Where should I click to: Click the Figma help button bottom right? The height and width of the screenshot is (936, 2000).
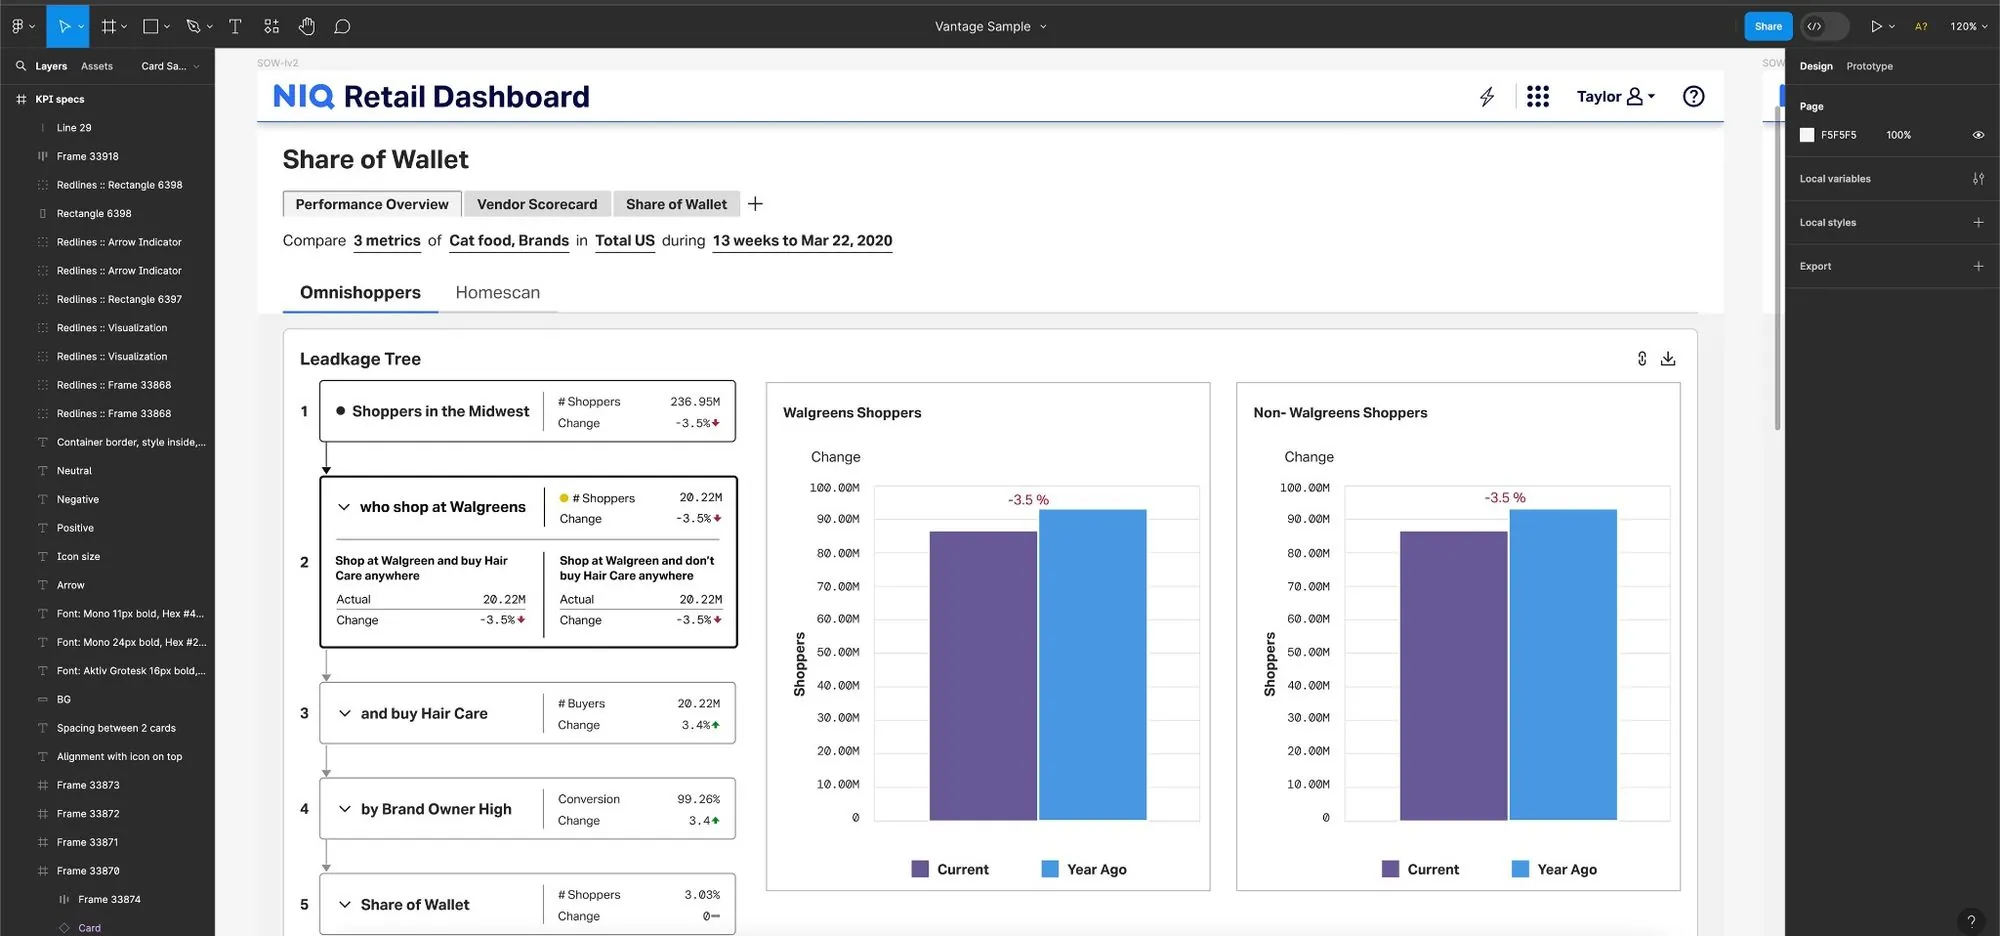pyautogui.click(x=1971, y=921)
